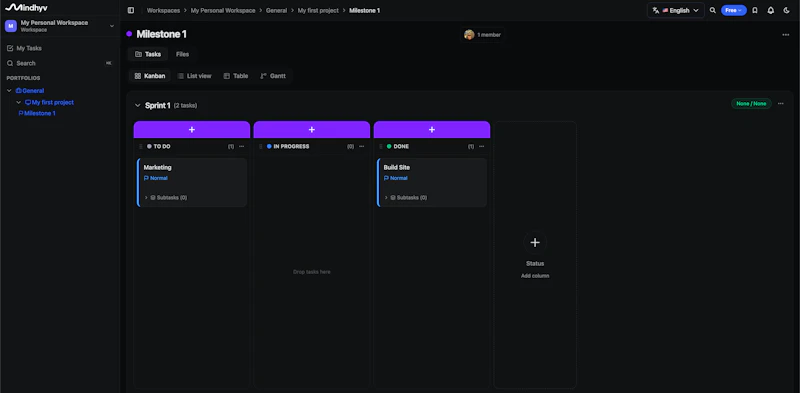The image size is (800, 393).
Task: Select General in the sidebar tree
Action: click(30, 91)
